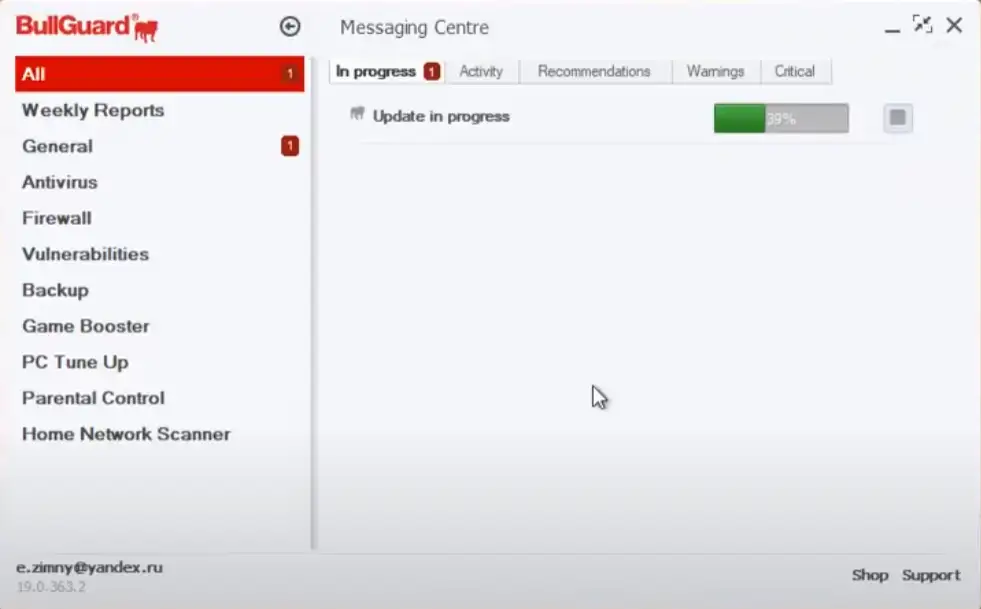Close the Messaging Centre window
Viewport: 981px width, 609px height.
click(x=954, y=26)
